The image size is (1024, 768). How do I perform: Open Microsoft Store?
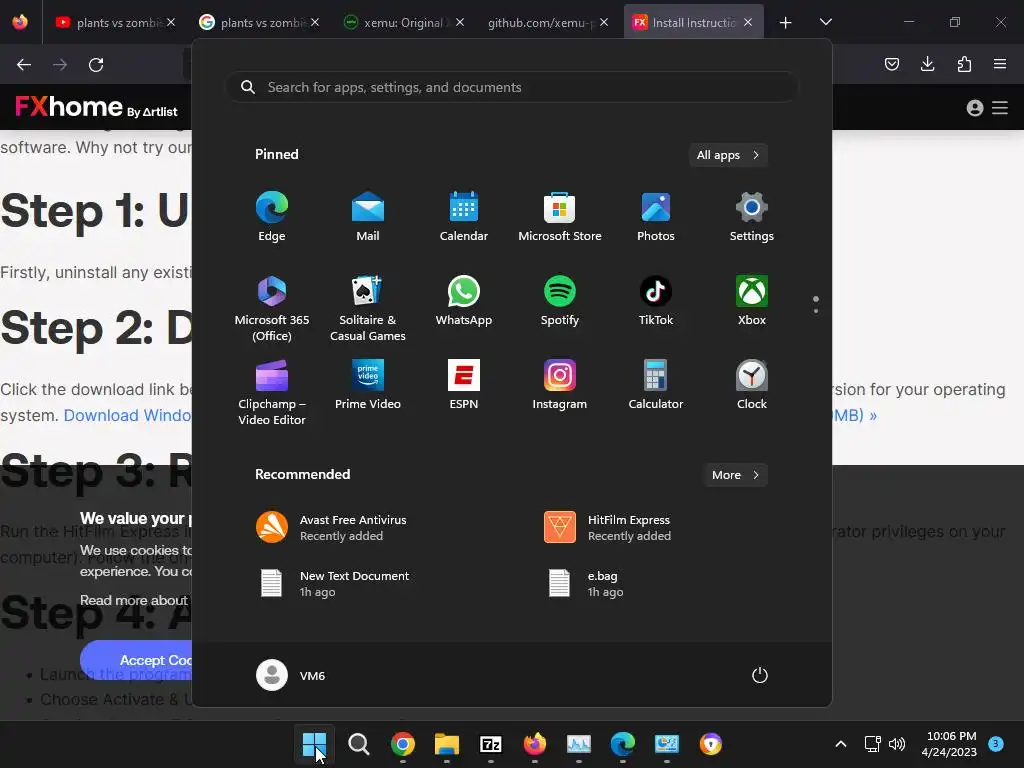(x=560, y=217)
